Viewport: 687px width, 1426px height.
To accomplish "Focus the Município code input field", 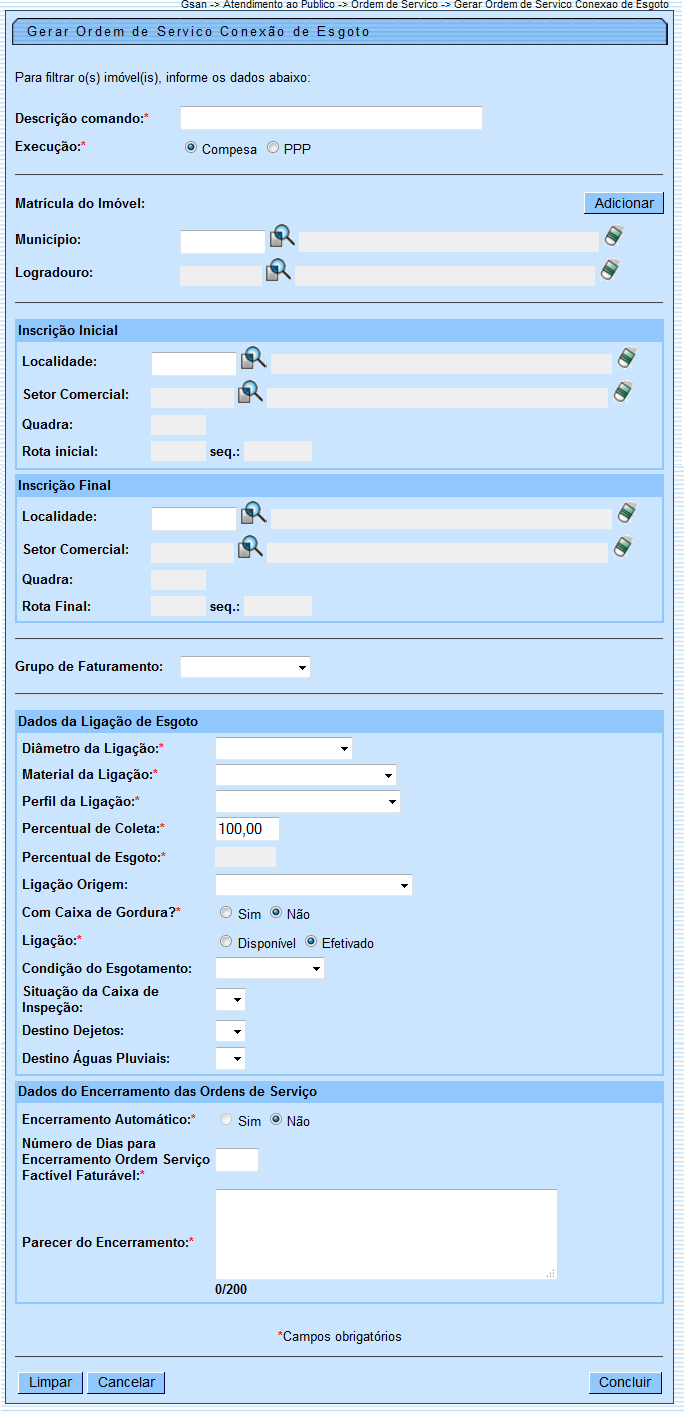I will point(222,241).
